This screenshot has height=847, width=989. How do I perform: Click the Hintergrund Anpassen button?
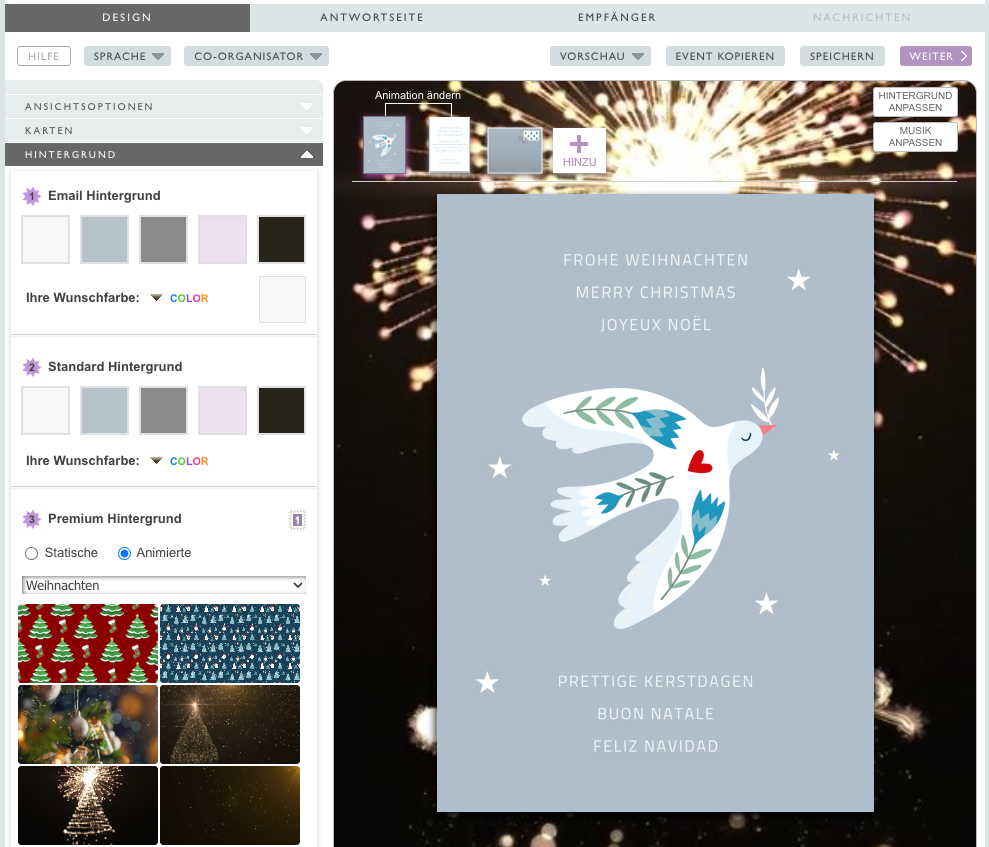(x=915, y=102)
